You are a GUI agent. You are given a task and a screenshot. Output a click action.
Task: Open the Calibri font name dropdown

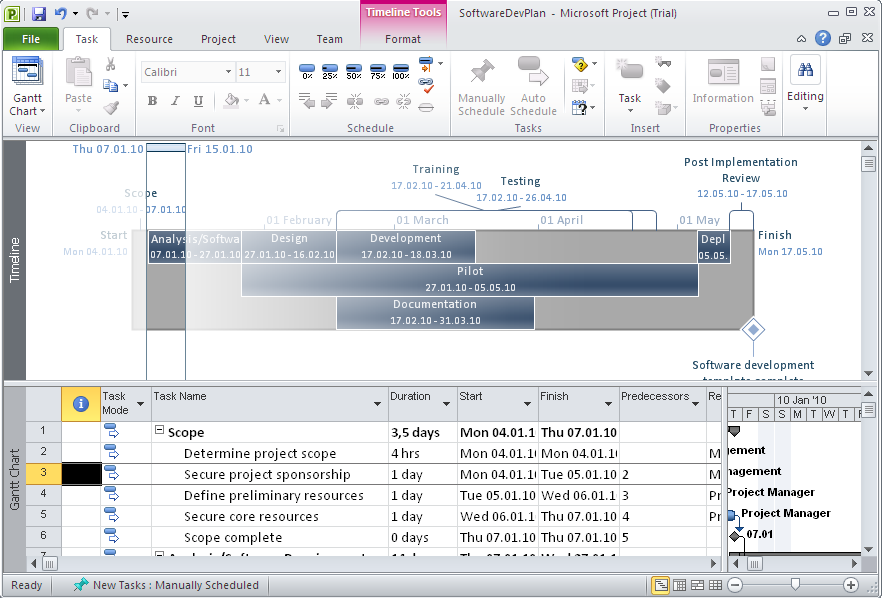click(228, 72)
